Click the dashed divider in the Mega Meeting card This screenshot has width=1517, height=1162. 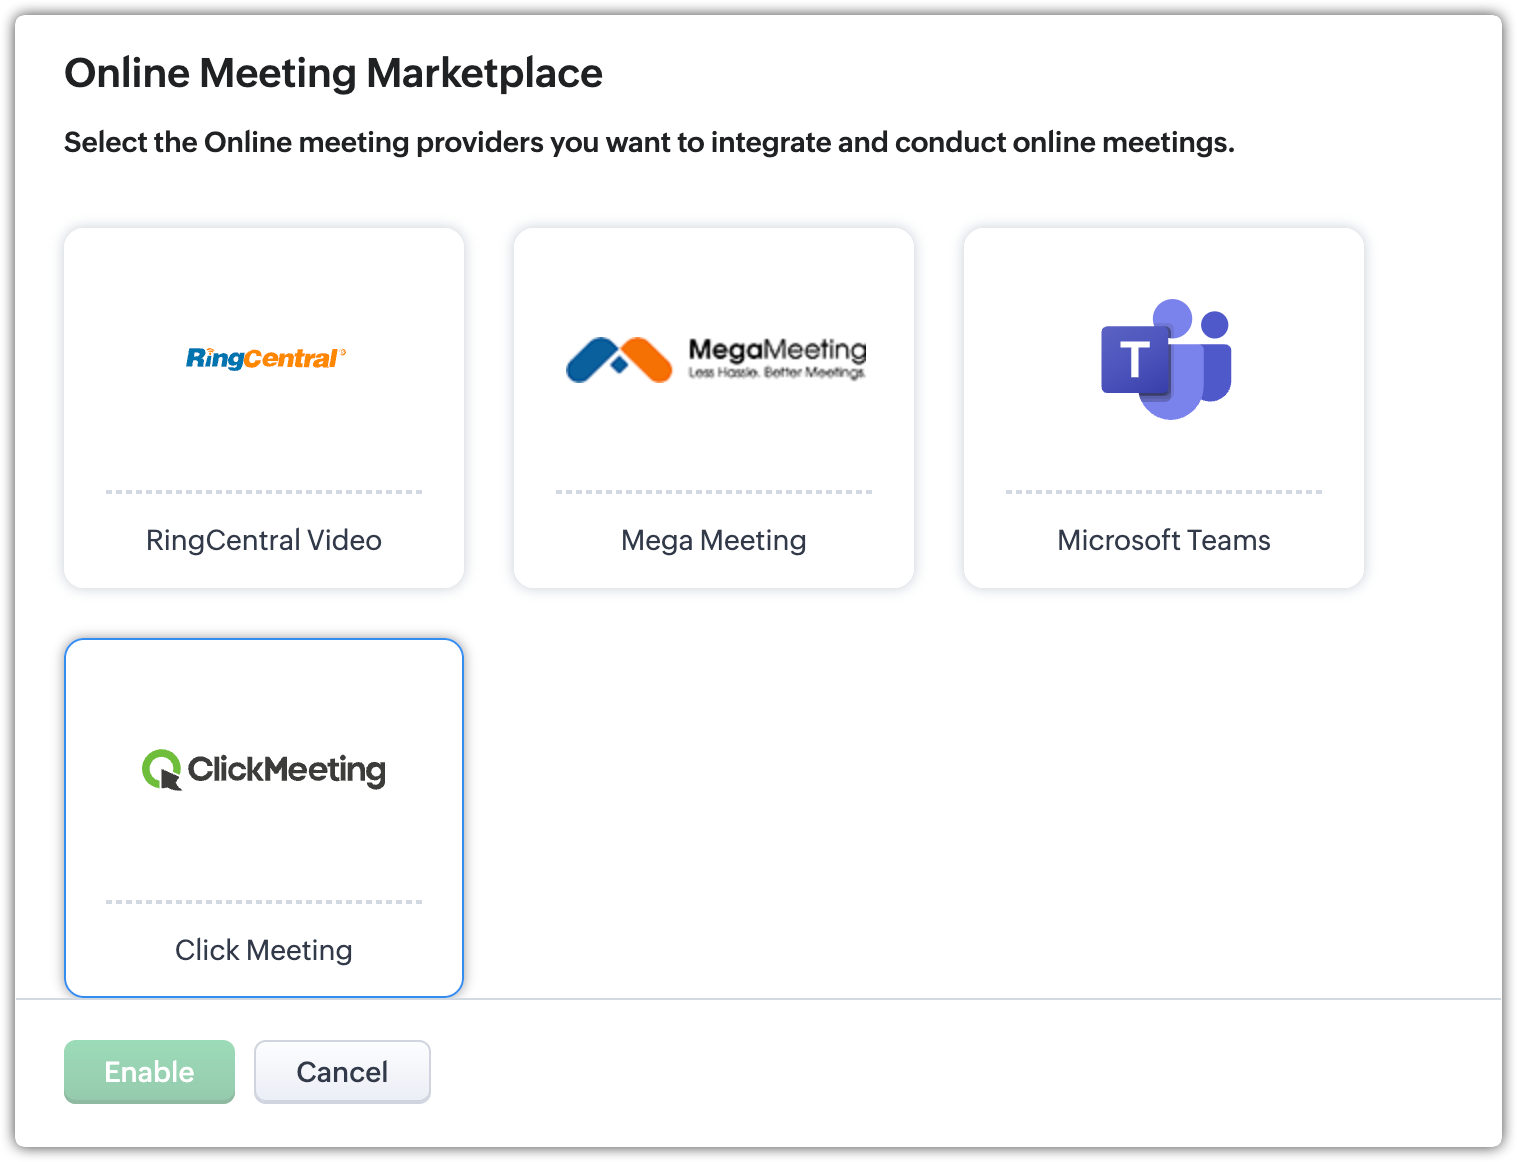(713, 492)
